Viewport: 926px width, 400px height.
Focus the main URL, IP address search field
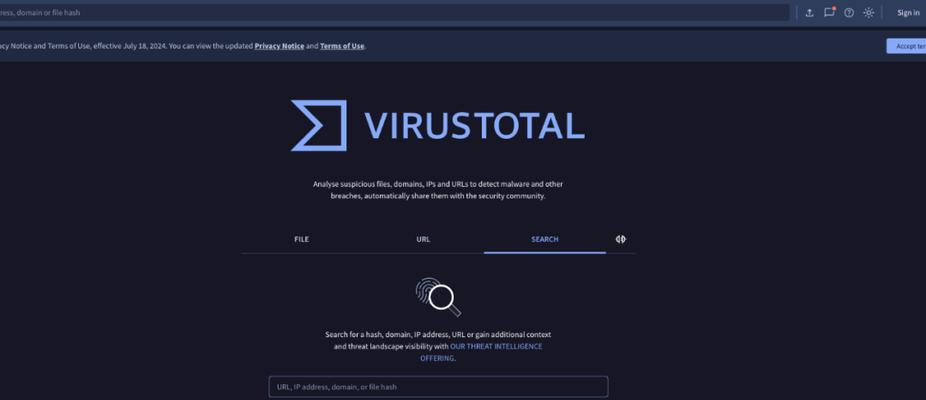438,387
